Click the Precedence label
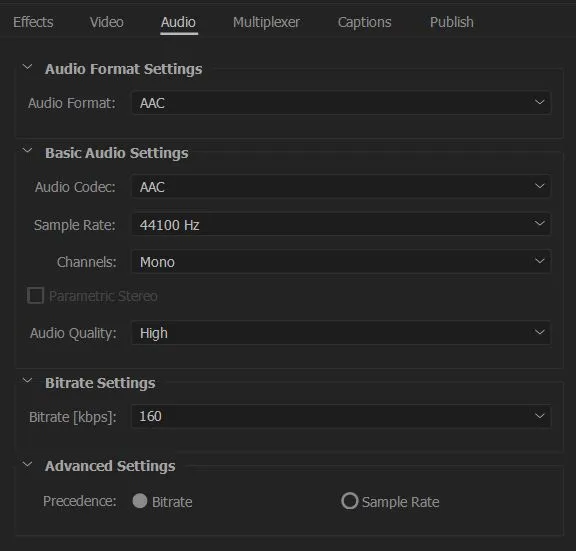Viewport: 576px width, 551px height. 79,501
